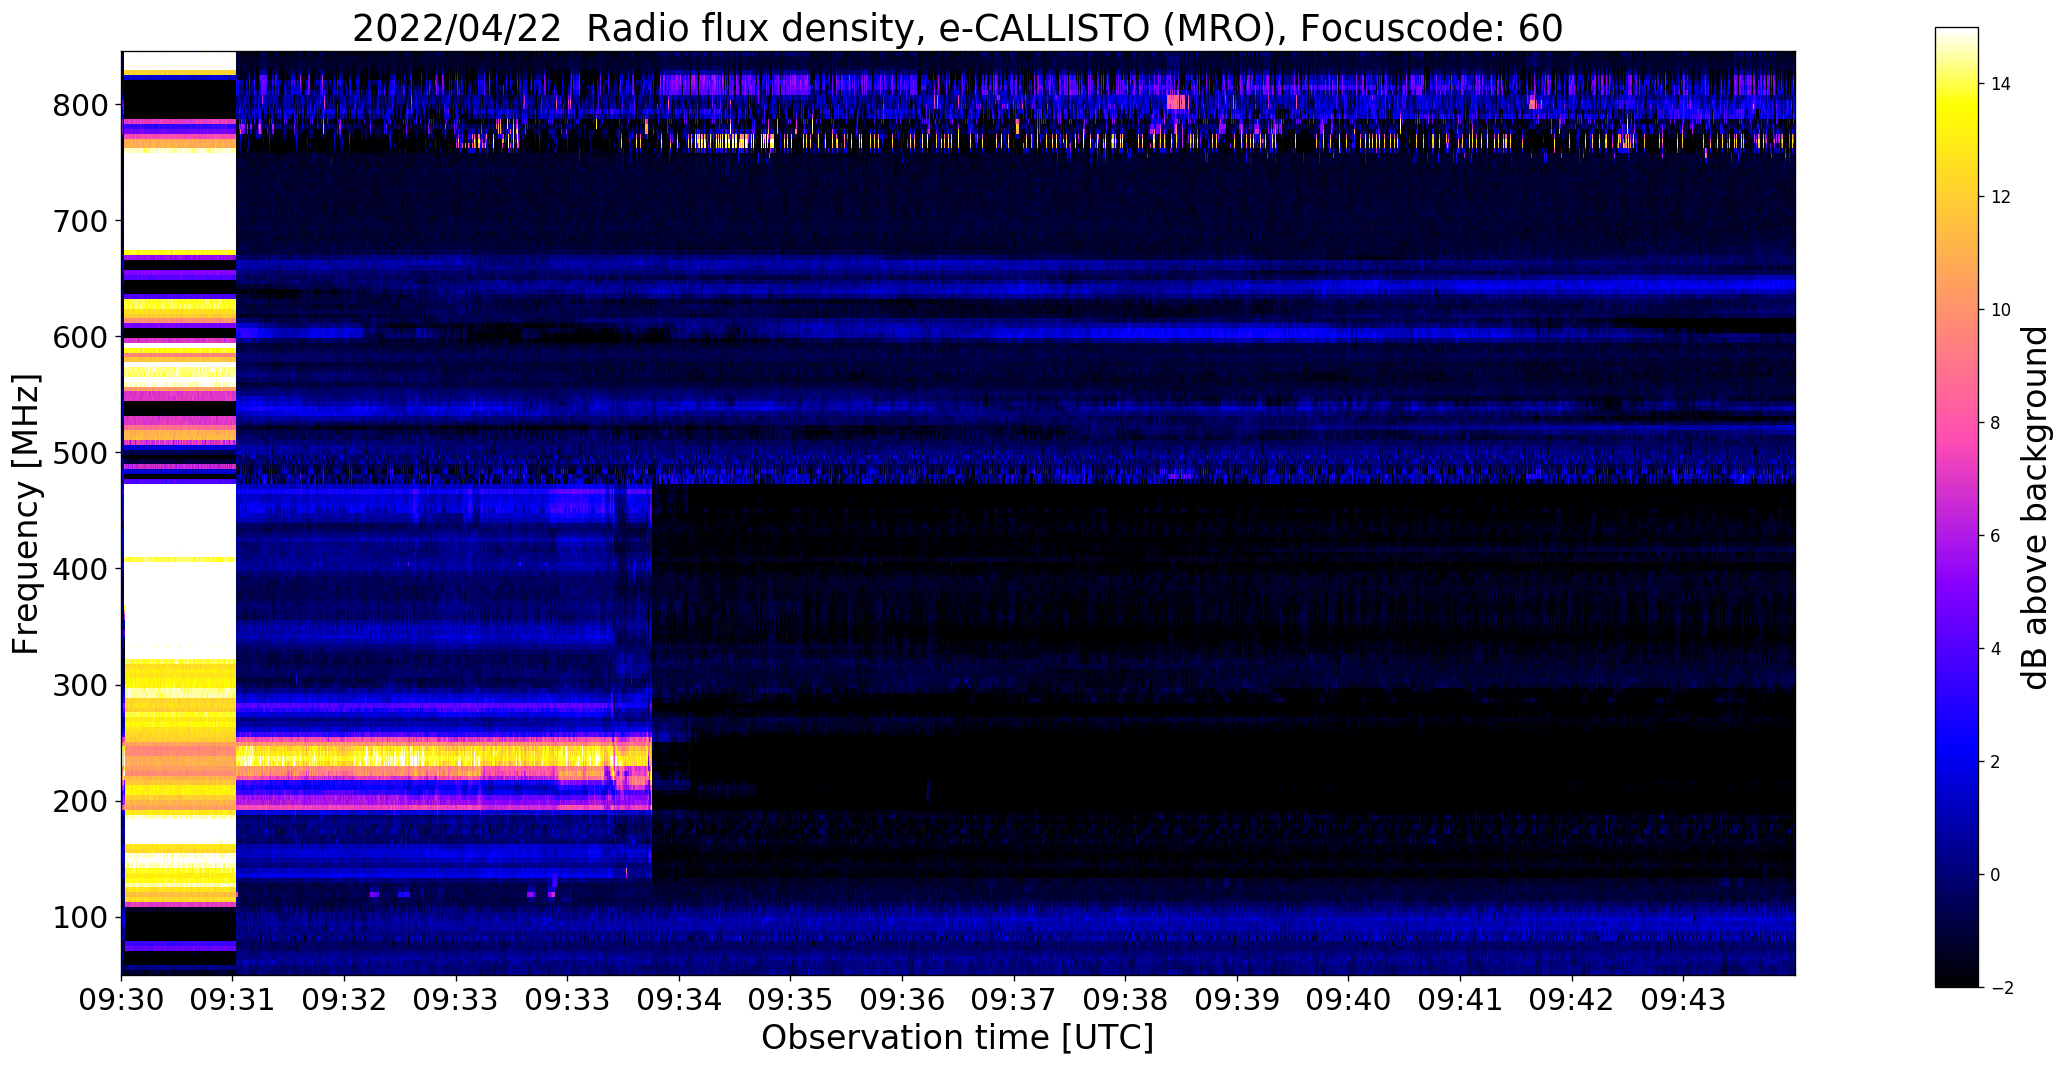Click the 400 MHz frequency tick label
2066x1067 pixels.
pos(81,569)
